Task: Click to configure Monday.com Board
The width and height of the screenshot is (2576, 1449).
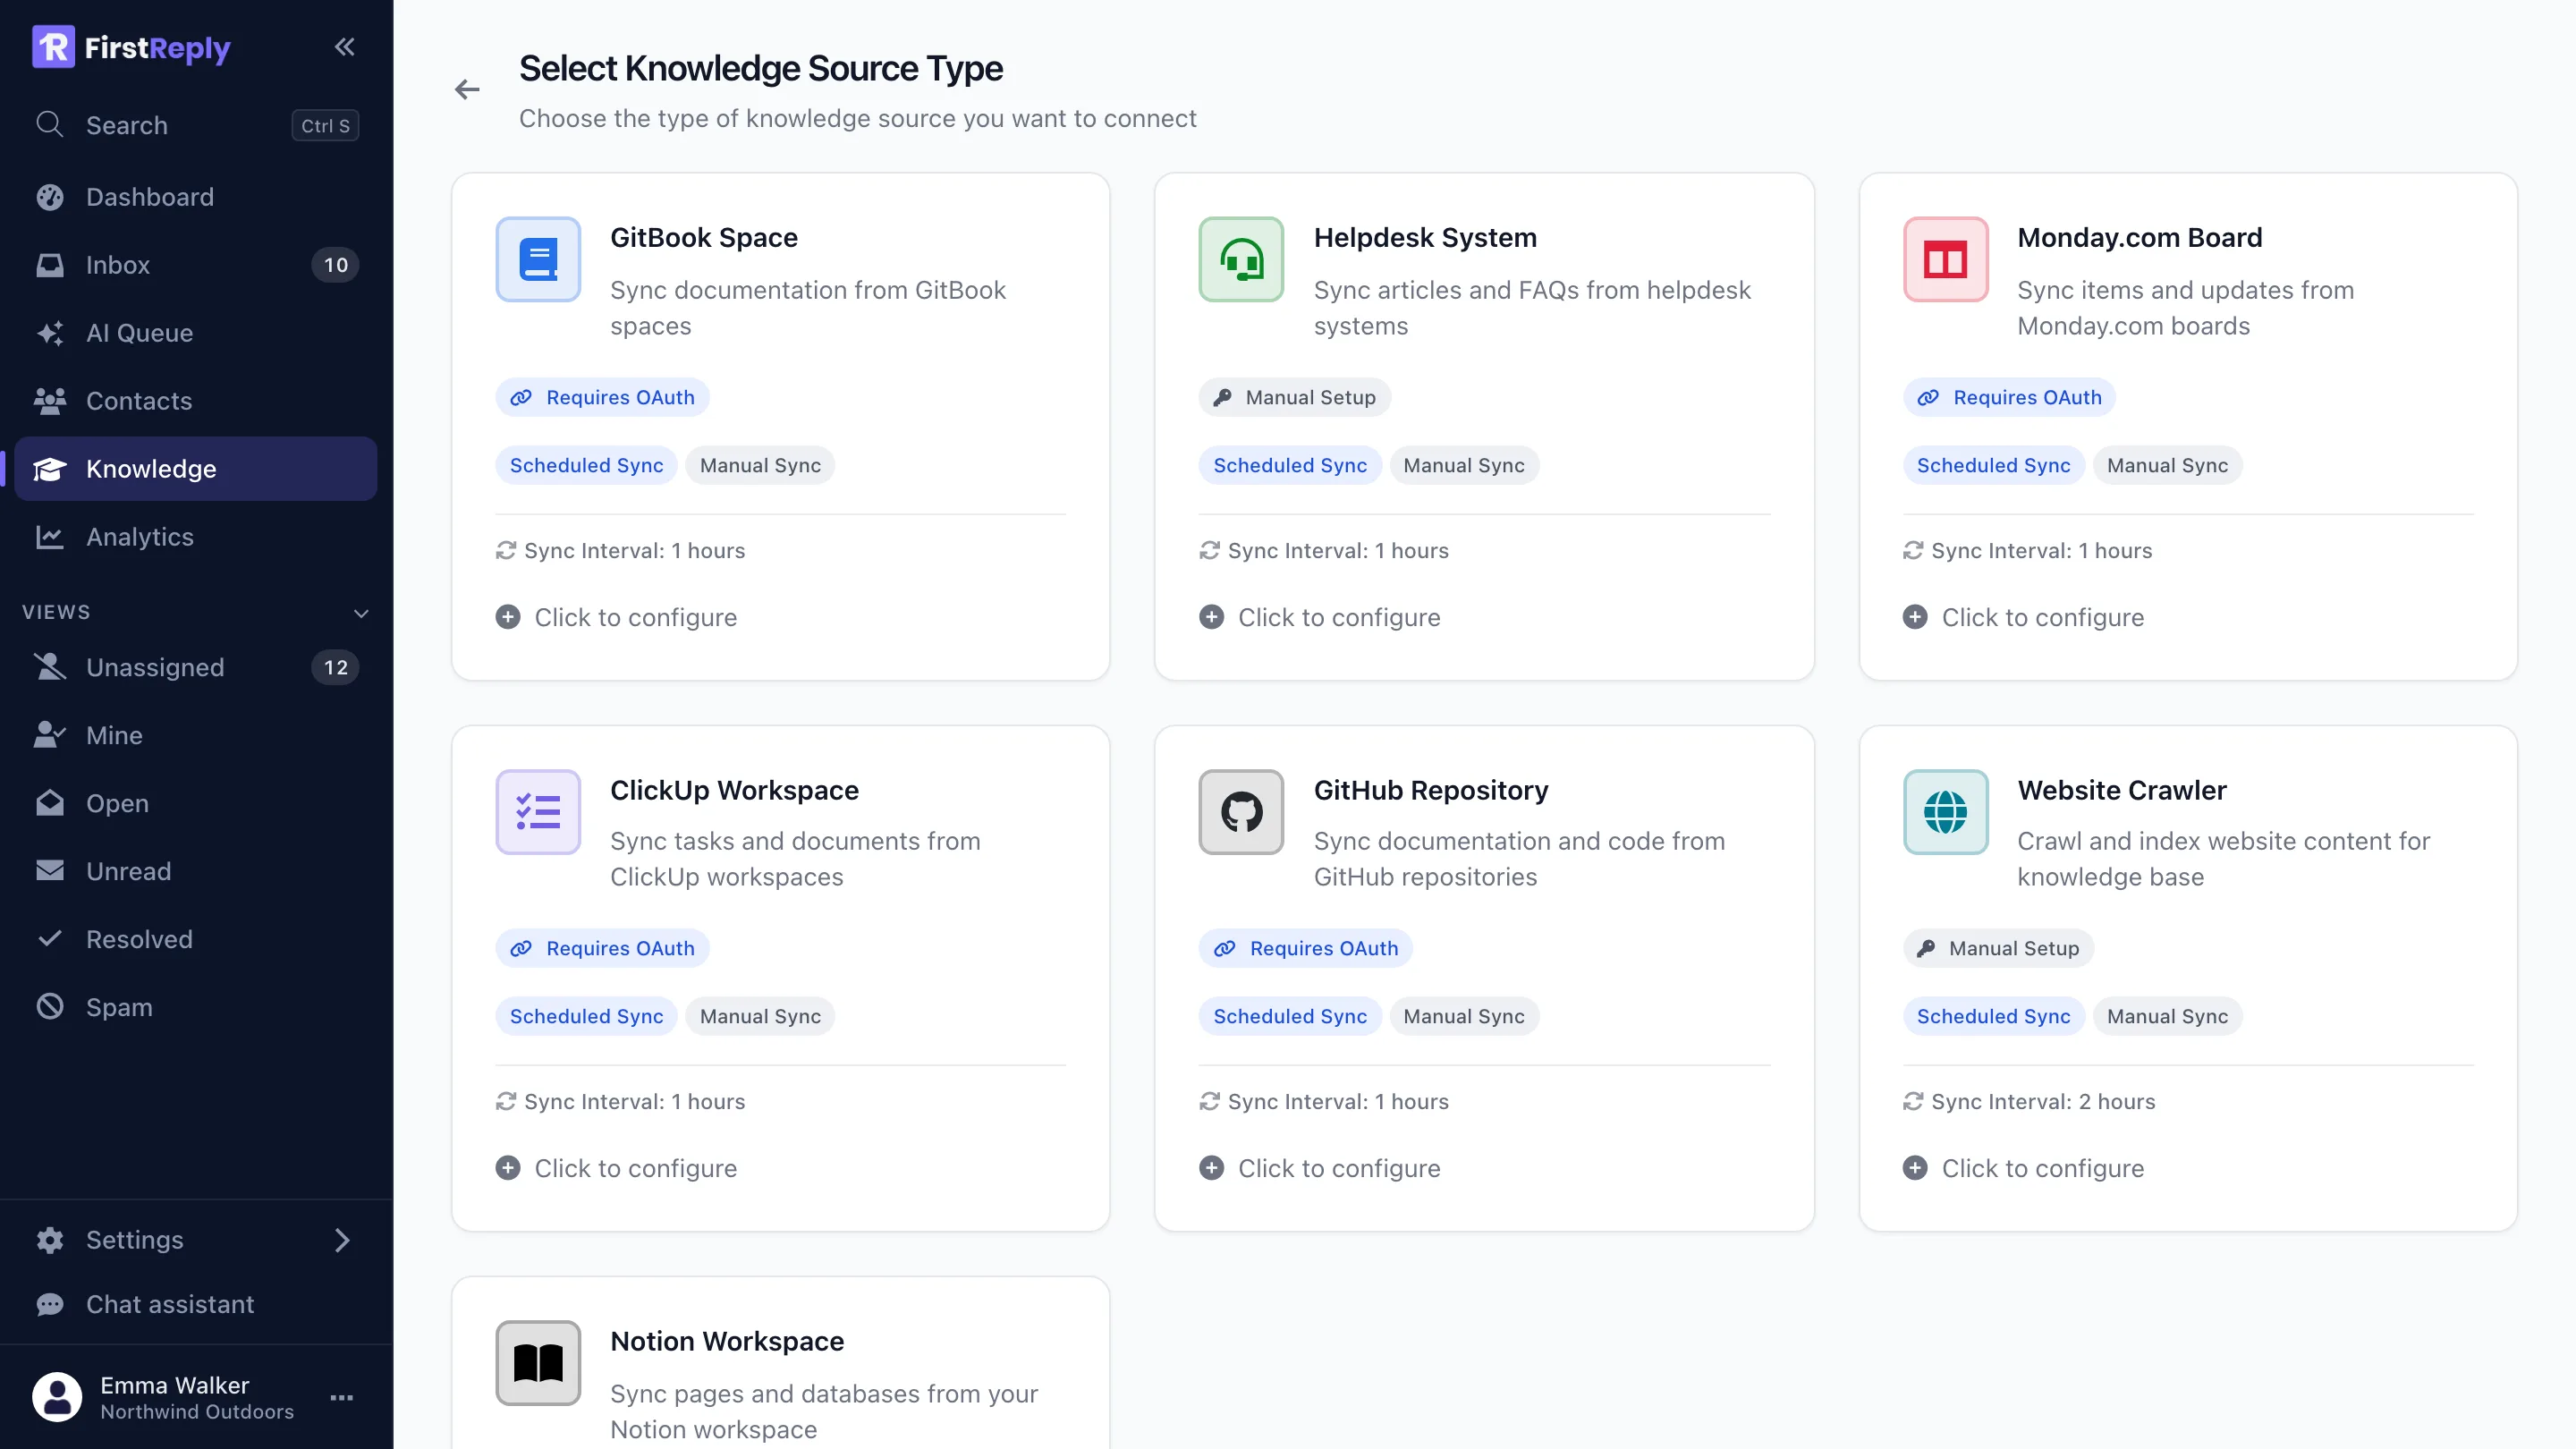Action: (2023, 617)
